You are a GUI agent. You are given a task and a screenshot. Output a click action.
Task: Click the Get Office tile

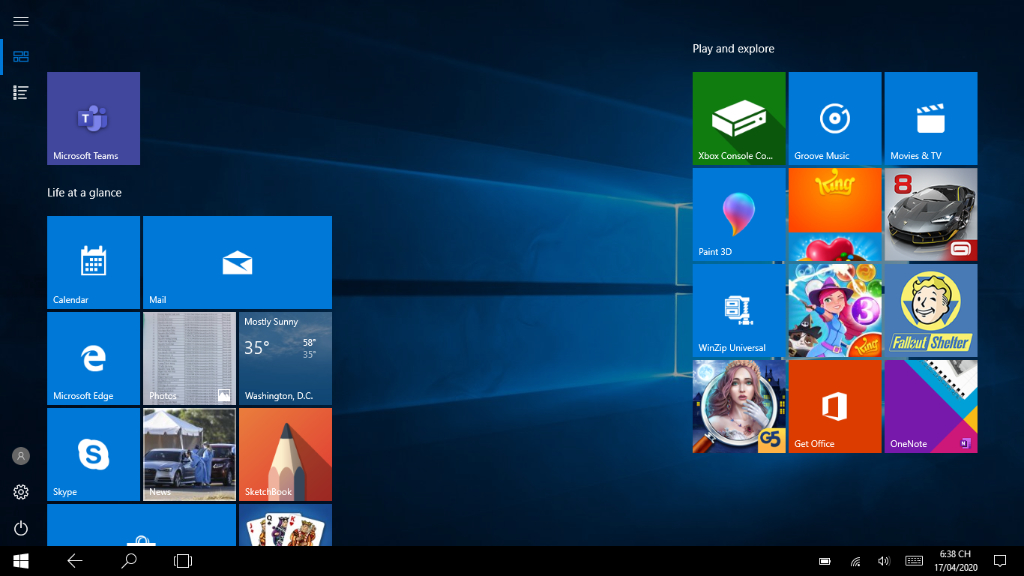pos(835,406)
